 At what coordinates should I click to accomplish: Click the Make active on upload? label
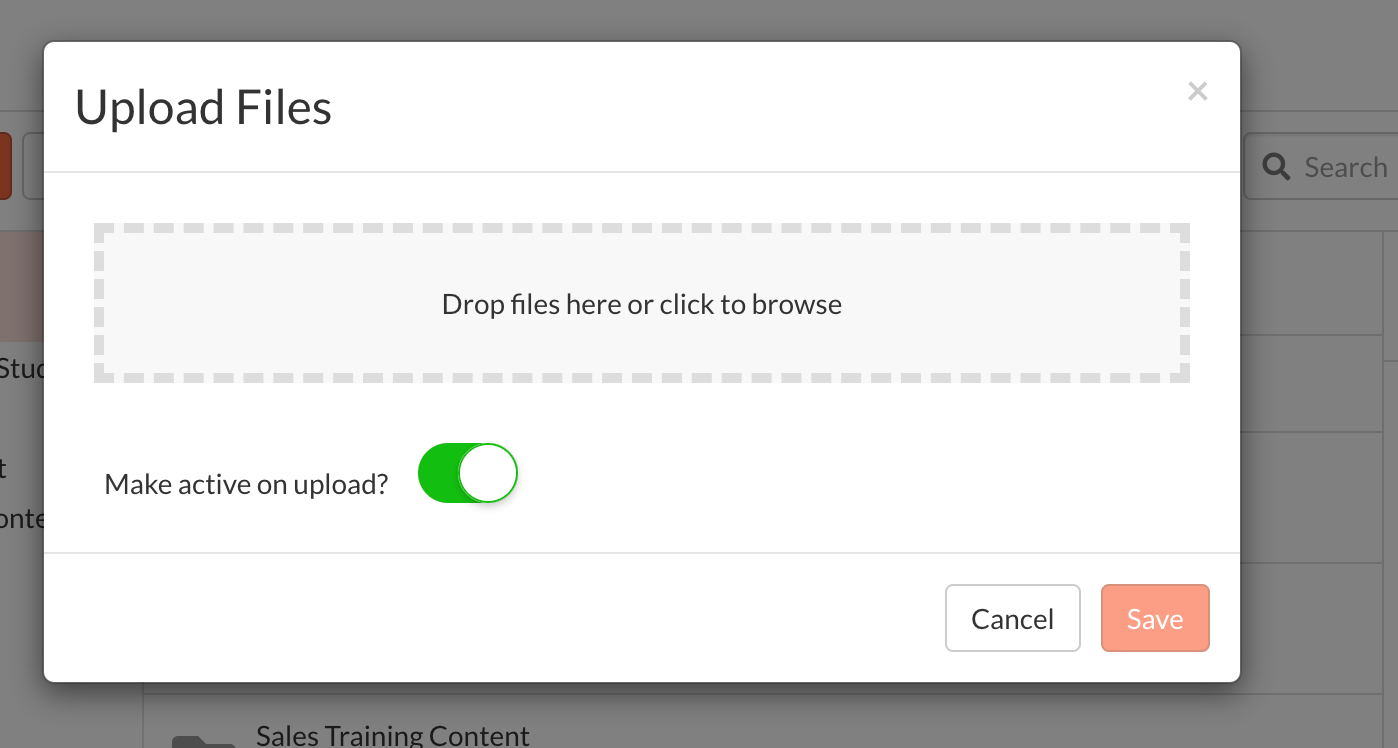click(246, 485)
